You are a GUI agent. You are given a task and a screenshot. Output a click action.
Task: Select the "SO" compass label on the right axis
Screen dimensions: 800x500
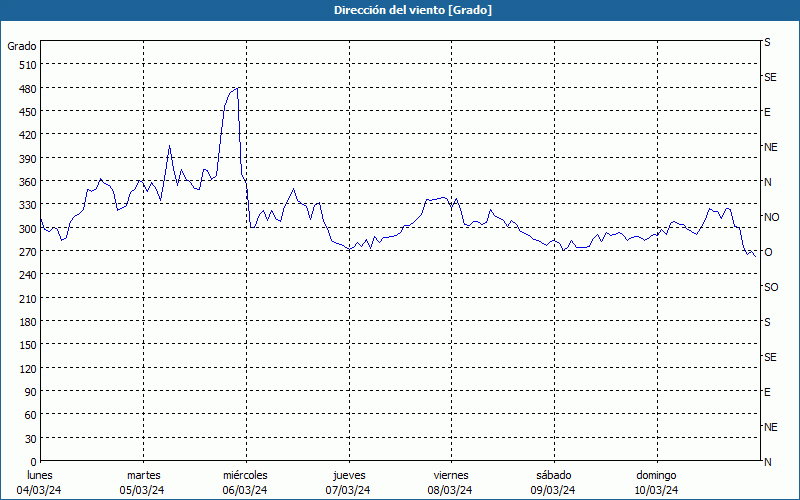coord(771,287)
